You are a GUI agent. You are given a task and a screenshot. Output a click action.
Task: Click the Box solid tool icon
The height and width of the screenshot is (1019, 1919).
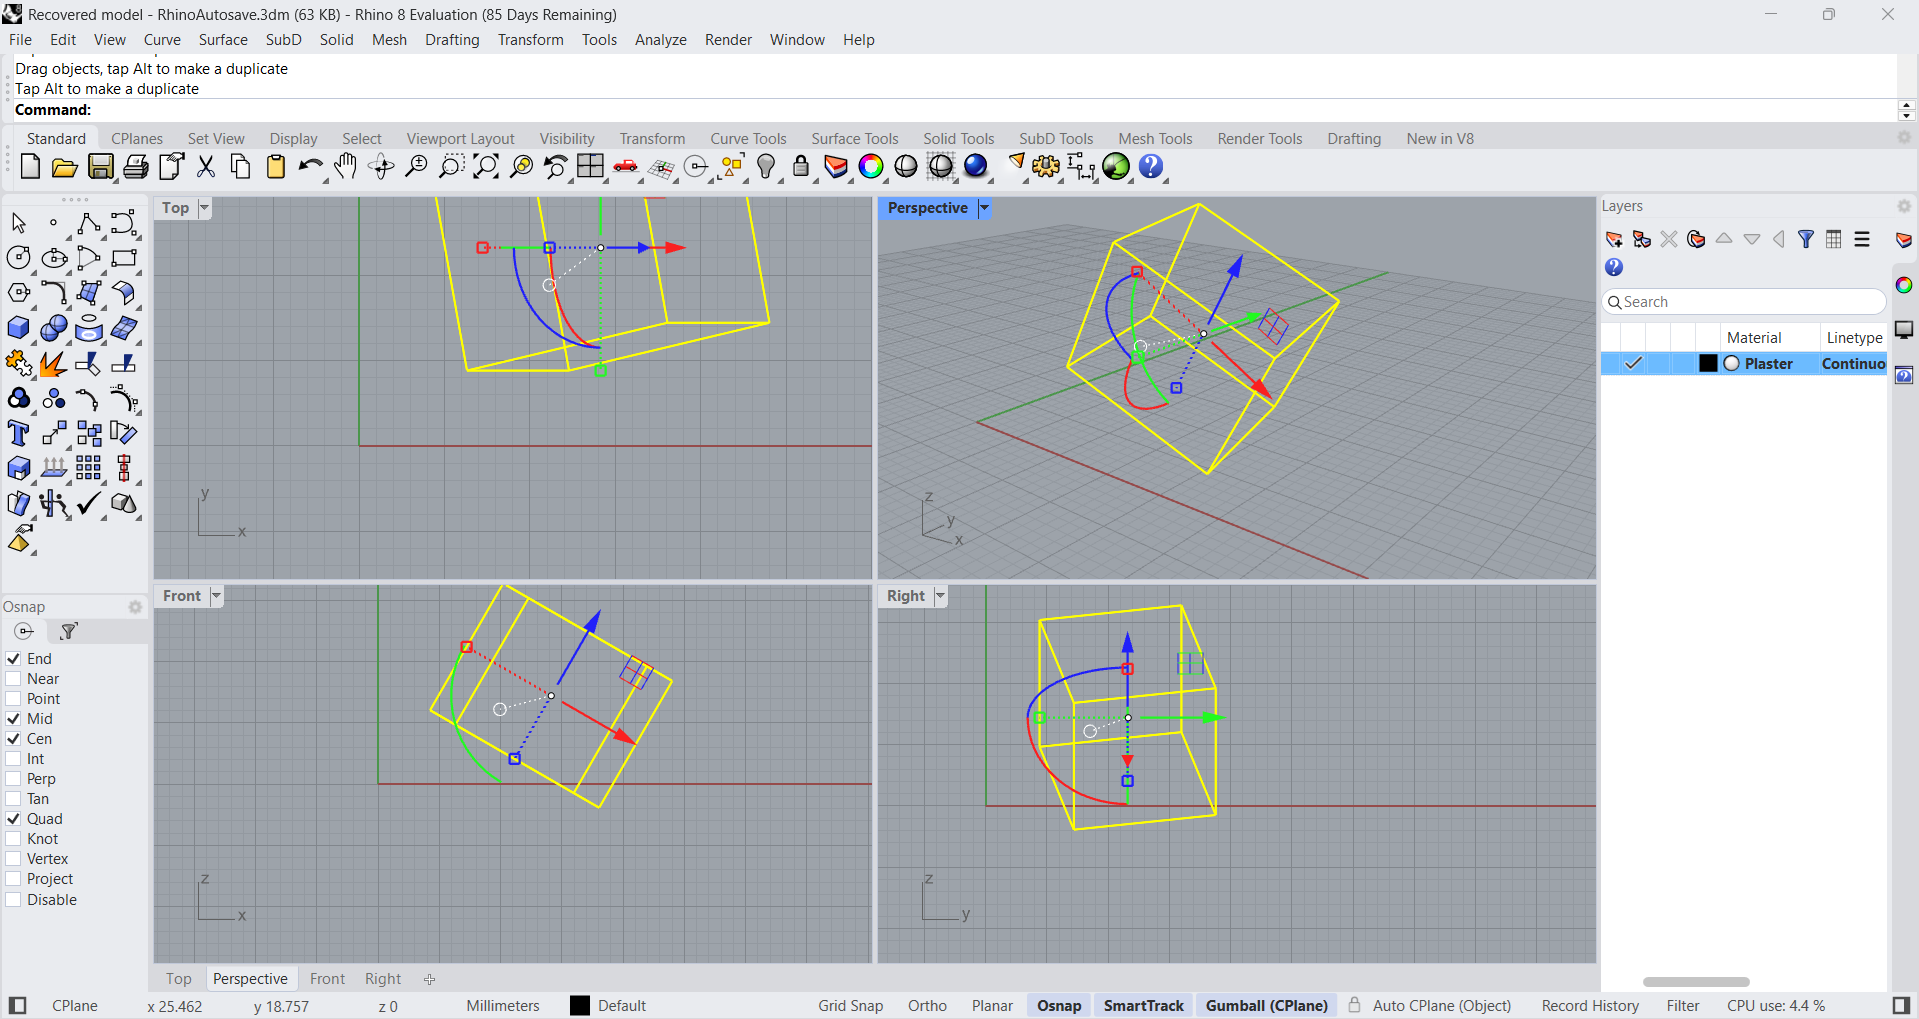pyautogui.click(x=18, y=329)
